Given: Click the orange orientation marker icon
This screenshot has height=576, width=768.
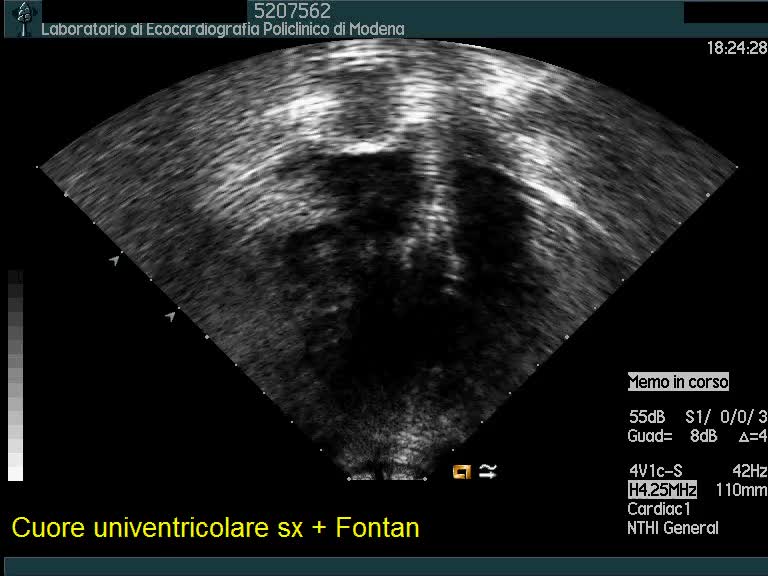Looking at the screenshot, I should point(462,471).
